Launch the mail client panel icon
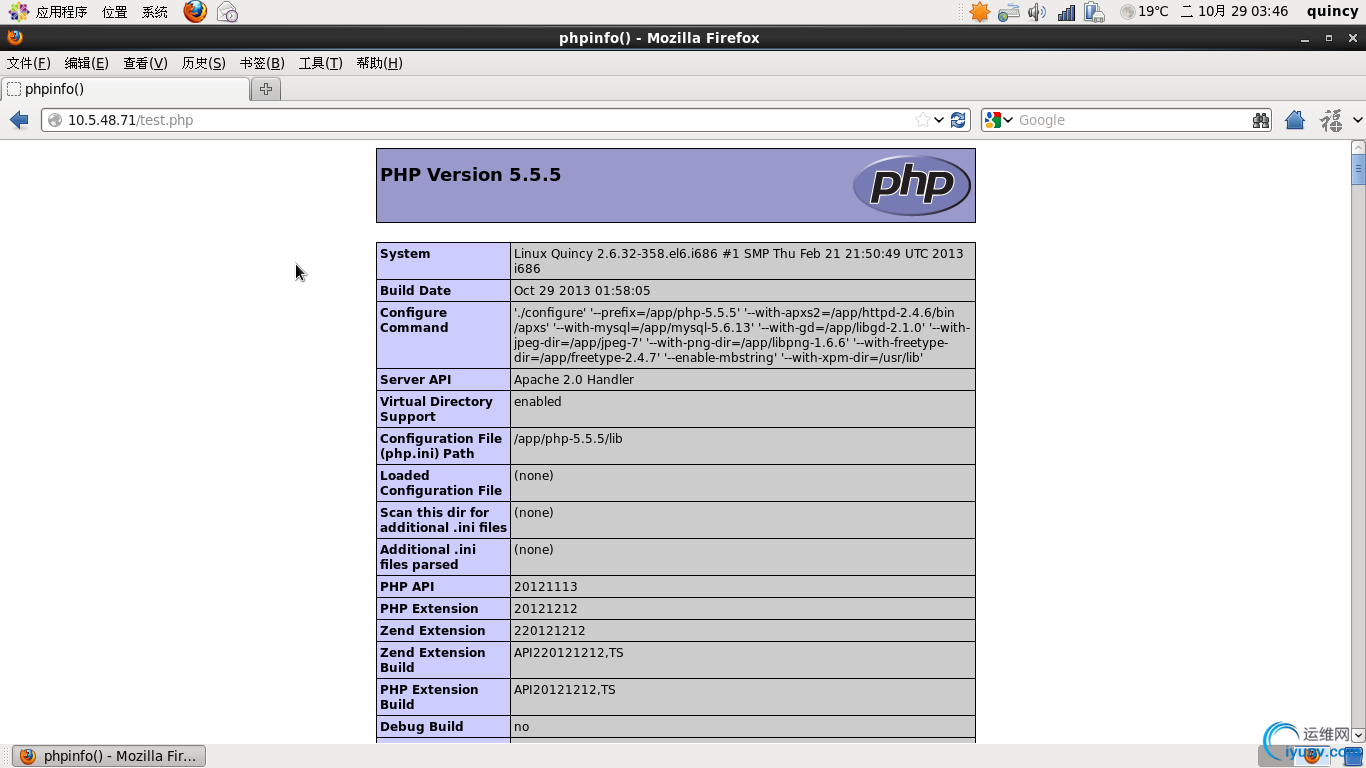This screenshot has width=1366, height=768. click(x=227, y=12)
